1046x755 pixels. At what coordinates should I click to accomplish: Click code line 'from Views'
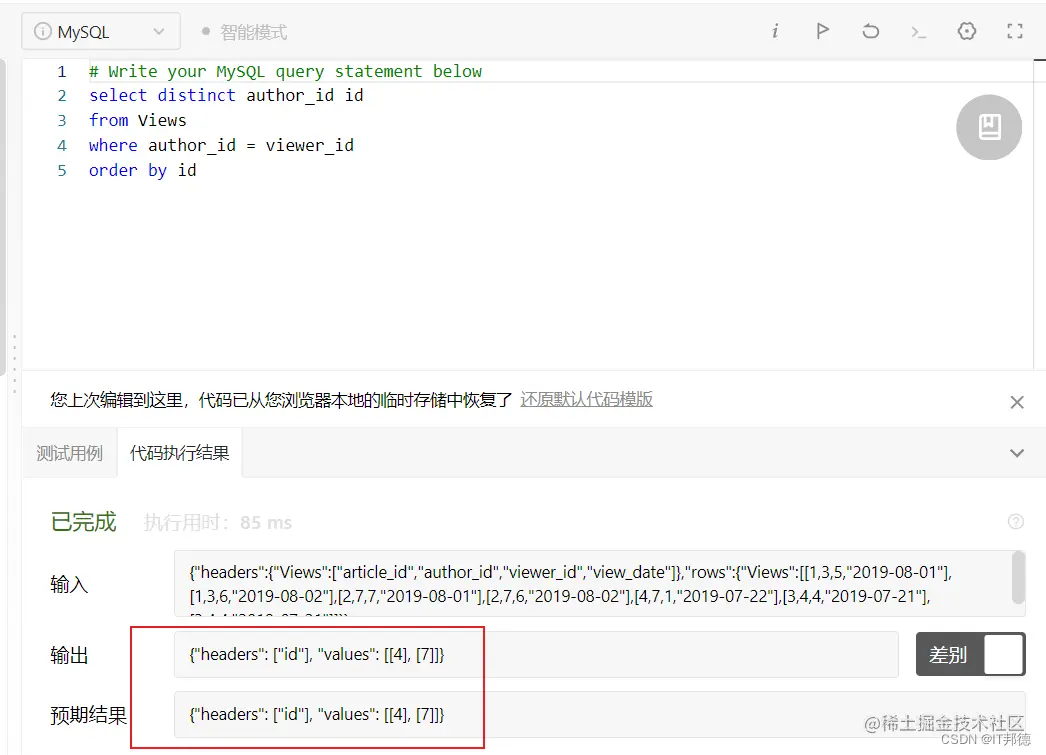tap(137, 120)
